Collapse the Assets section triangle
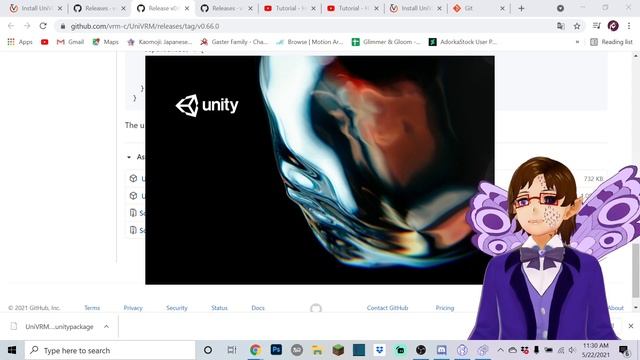The image size is (640, 360). click(x=129, y=157)
